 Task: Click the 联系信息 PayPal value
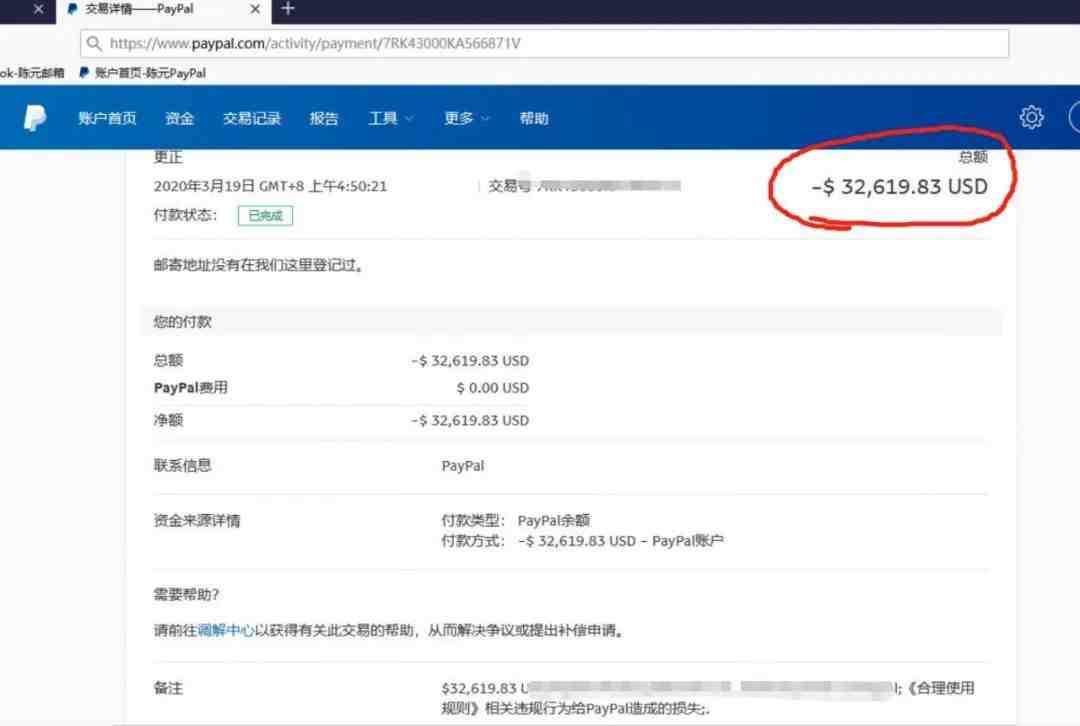pos(463,466)
